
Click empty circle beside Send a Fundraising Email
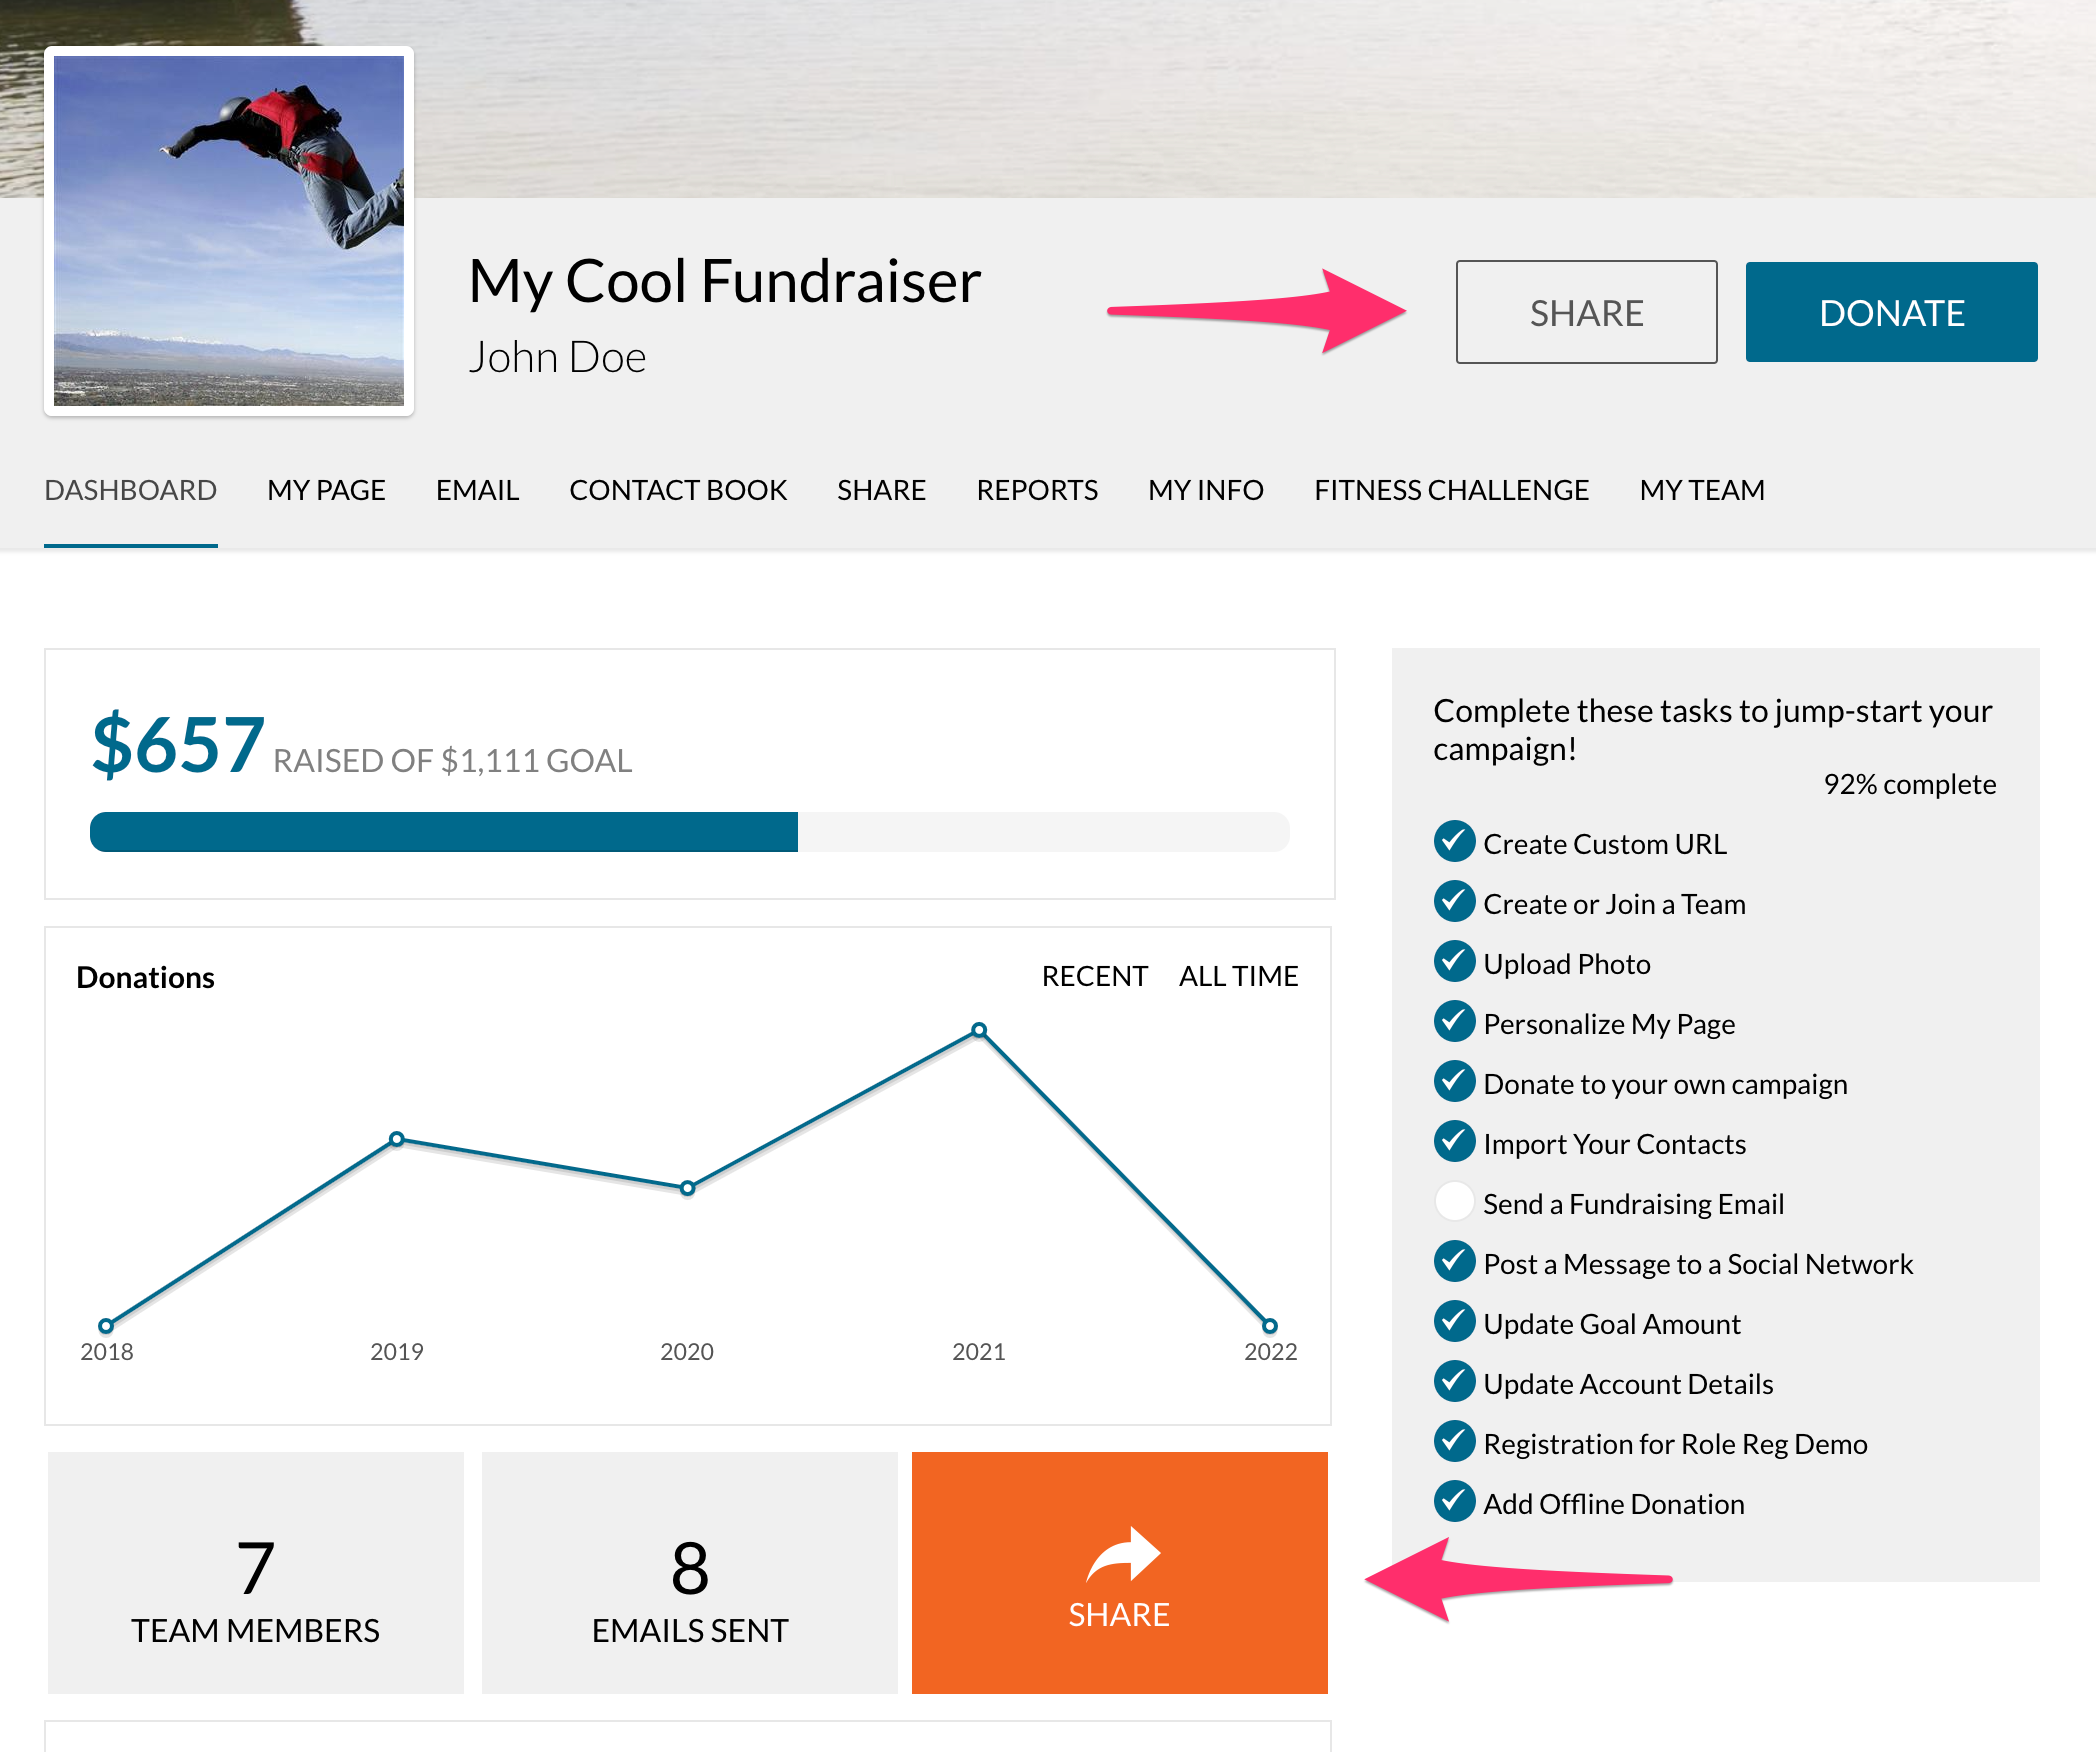pyautogui.click(x=1454, y=1202)
